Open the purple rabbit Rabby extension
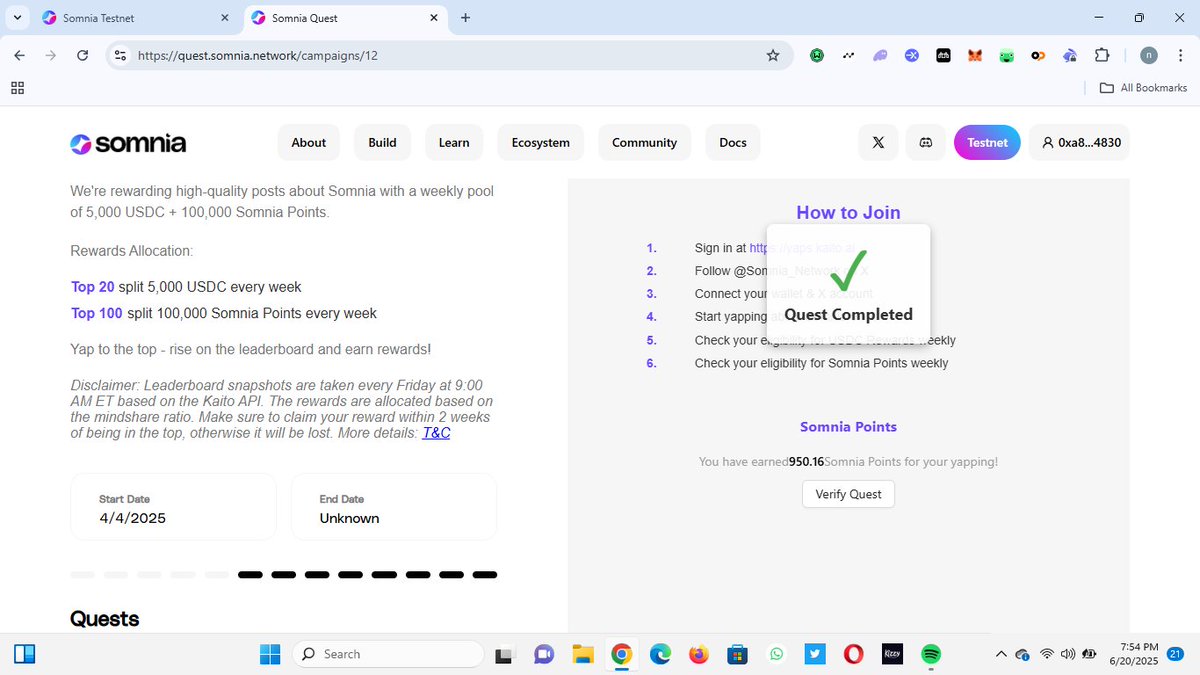Screen dimensions: 1200x675 click(x=1070, y=56)
